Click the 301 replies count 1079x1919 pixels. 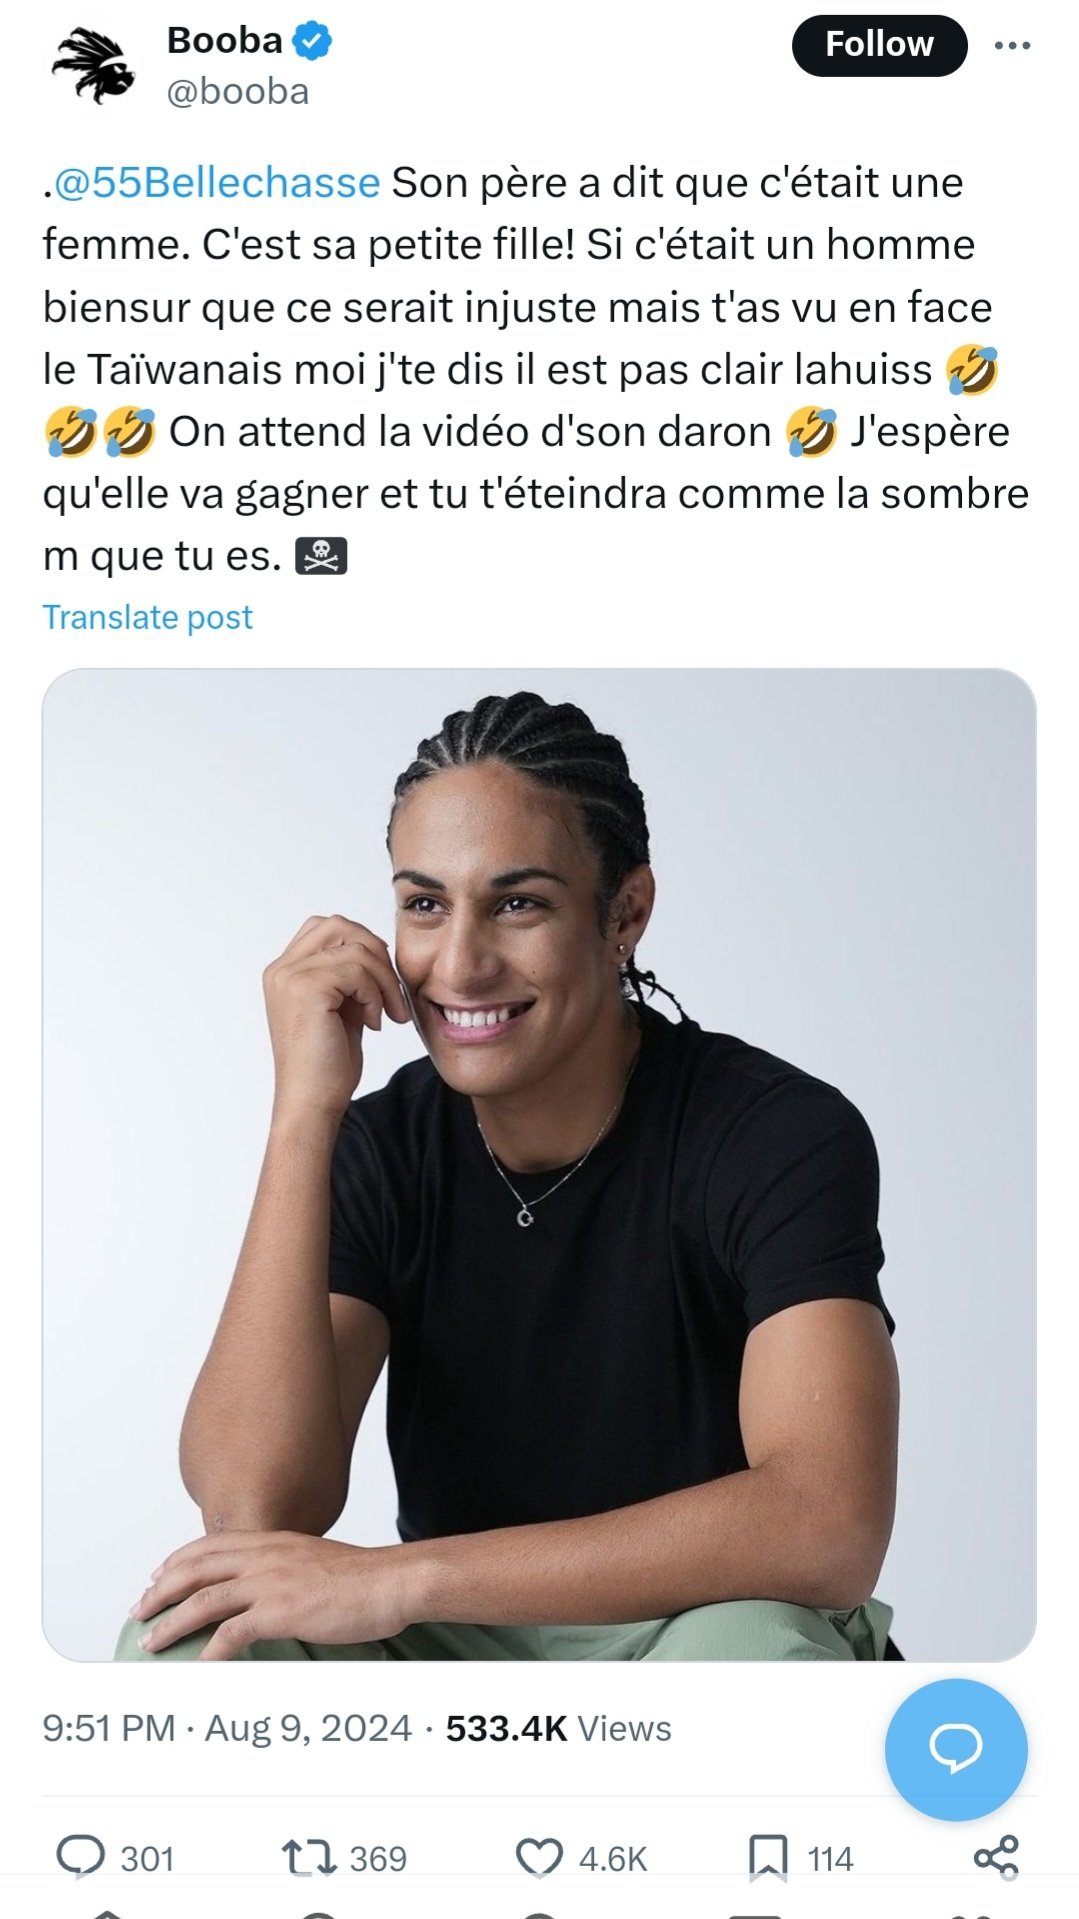click(x=147, y=1859)
